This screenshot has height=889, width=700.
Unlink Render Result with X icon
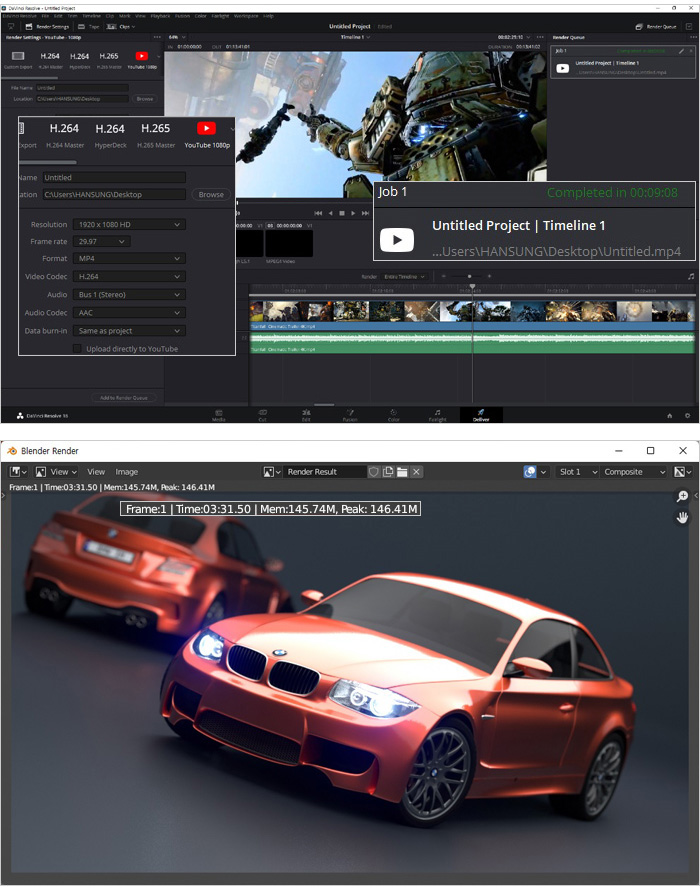click(416, 472)
